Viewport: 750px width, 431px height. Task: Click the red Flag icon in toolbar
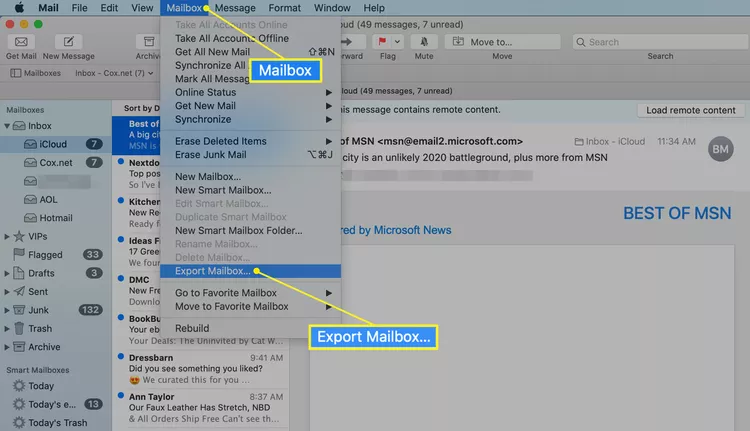[x=382, y=42]
